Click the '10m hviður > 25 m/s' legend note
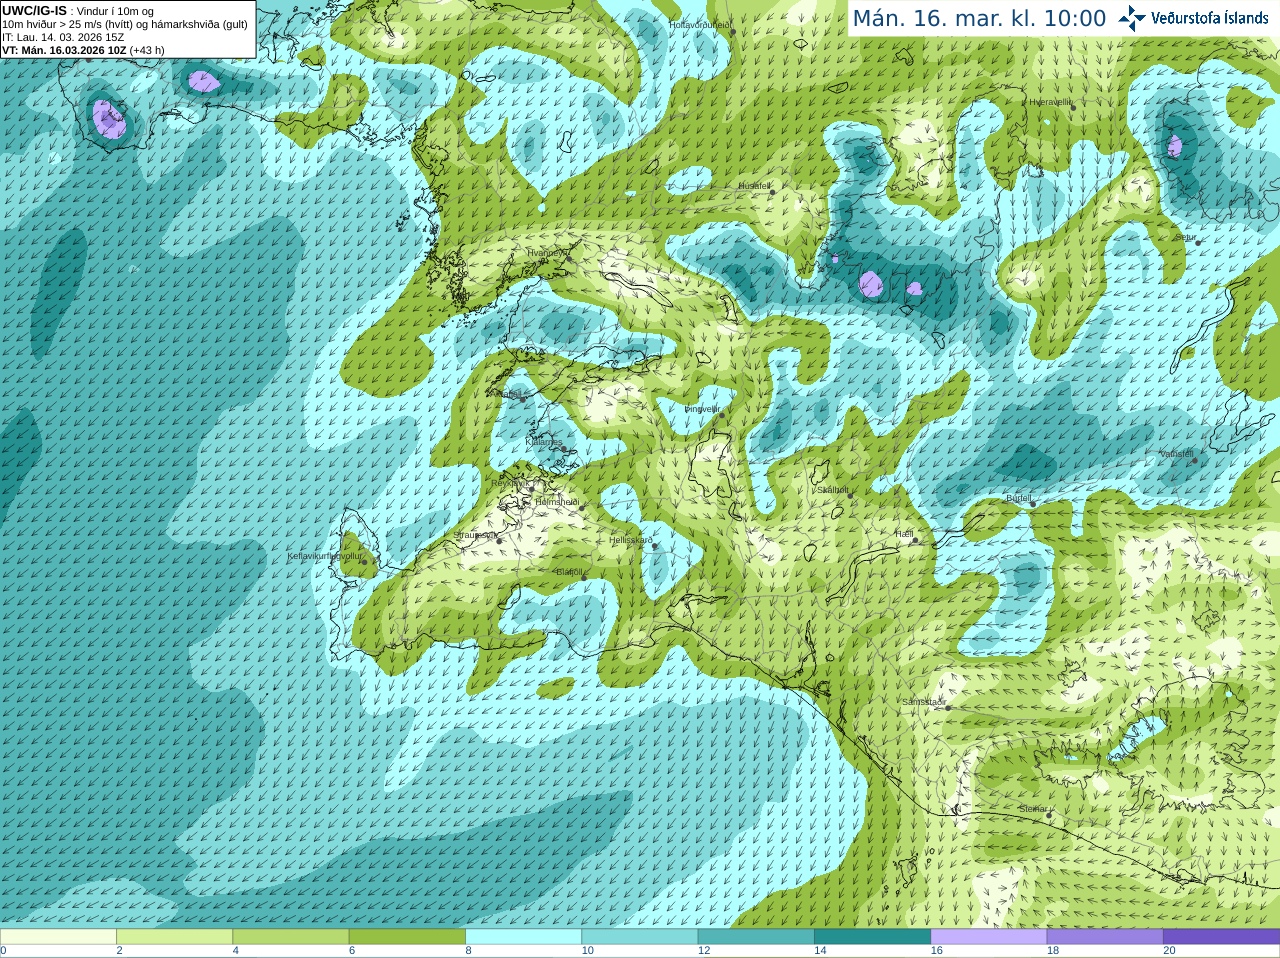Image resolution: width=1280 pixels, height=958 pixels. point(51,24)
